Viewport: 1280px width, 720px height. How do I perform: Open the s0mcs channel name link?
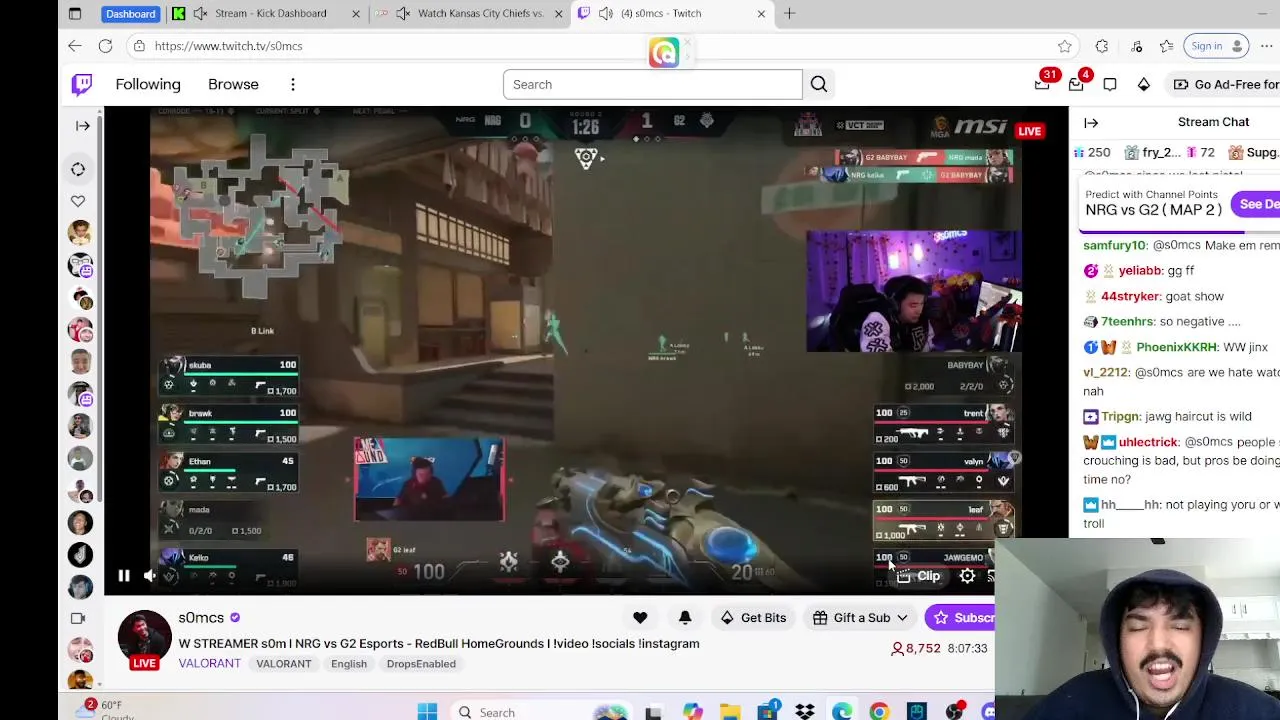click(x=201, y=618)
